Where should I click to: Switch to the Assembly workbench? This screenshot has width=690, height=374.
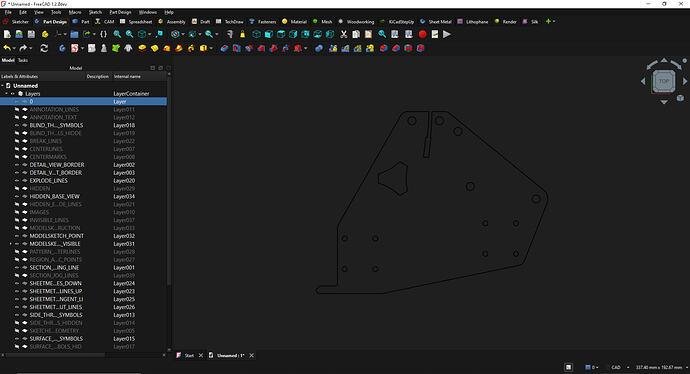[x=172, y=22]
